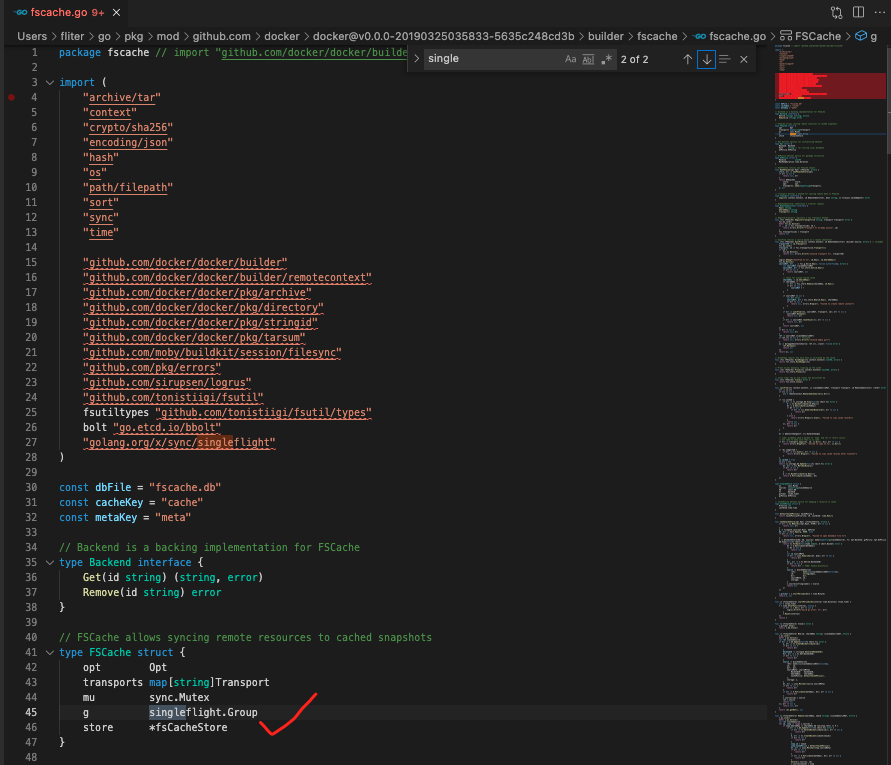Enable Use Regular Expression in find
The image size is (891, 765).
click(x=606, y=59)
